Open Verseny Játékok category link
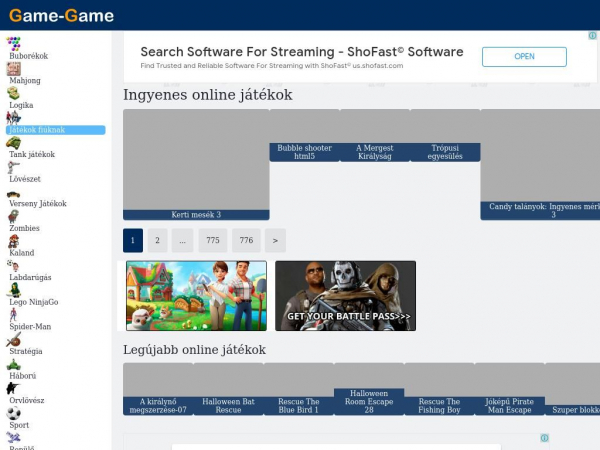Viewport: 600px width, 450px height. tap(38, 203)
